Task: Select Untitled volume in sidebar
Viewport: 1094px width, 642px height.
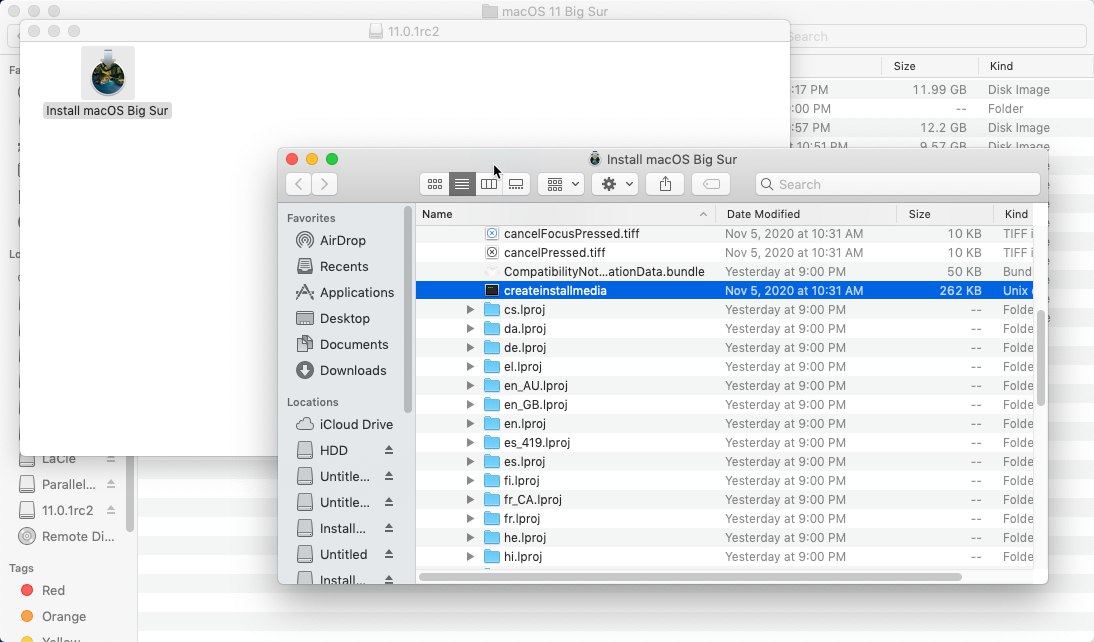Action: [x=343, y=554]
